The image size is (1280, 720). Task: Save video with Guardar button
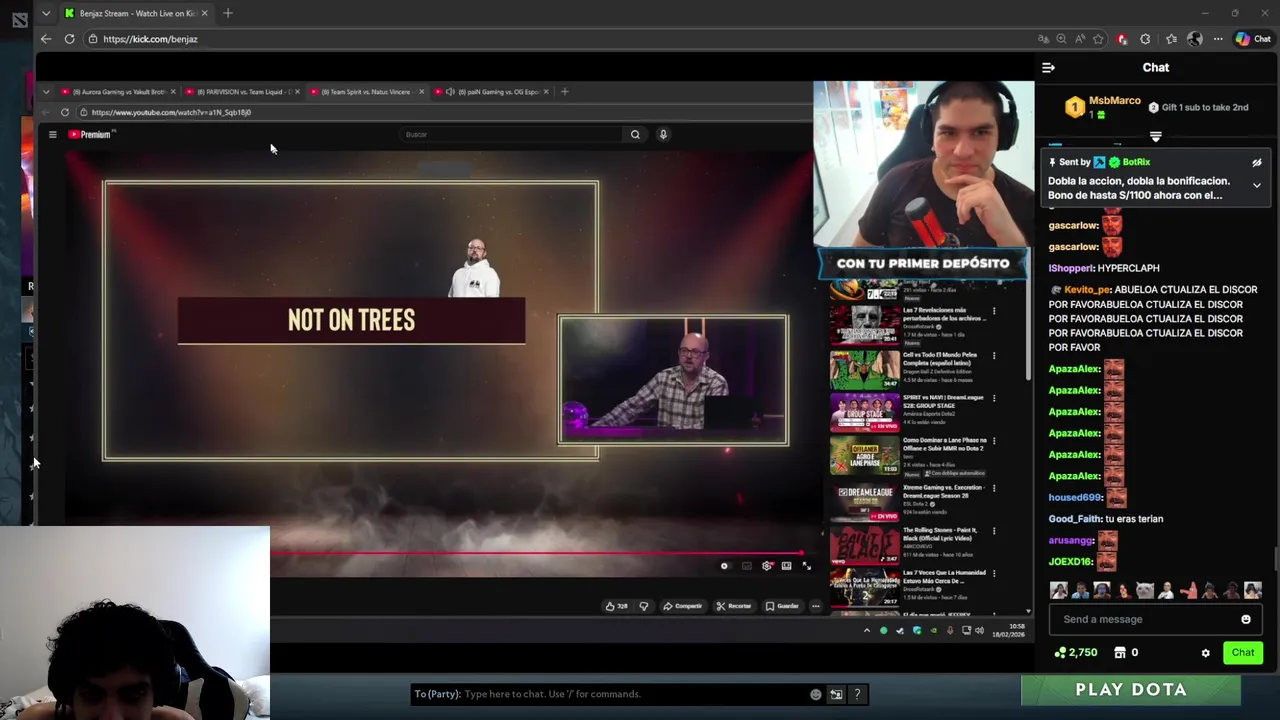(x=782, y=606)
